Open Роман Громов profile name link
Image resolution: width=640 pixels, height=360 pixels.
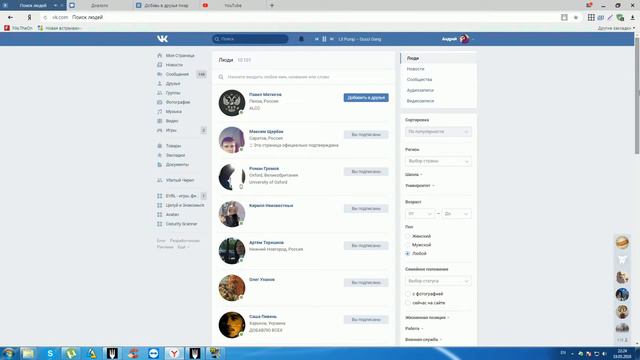tap(264, 168)
